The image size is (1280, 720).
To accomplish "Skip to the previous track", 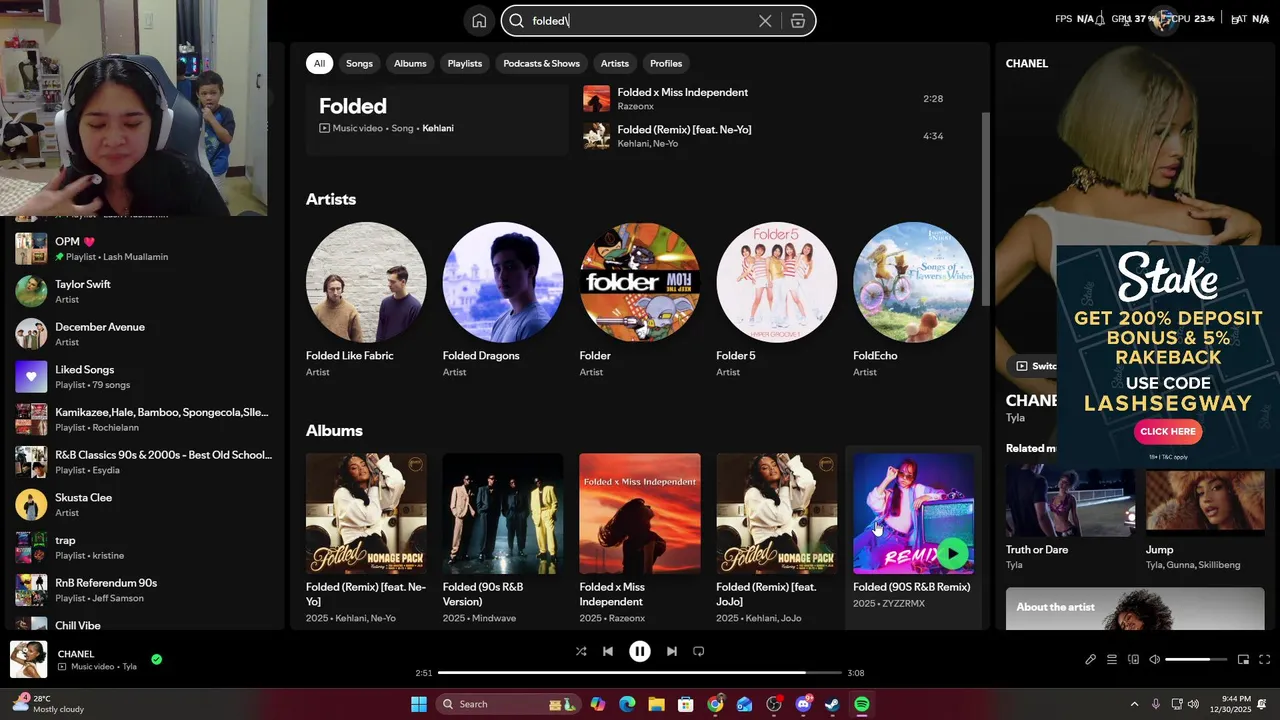I will (608, 651).
